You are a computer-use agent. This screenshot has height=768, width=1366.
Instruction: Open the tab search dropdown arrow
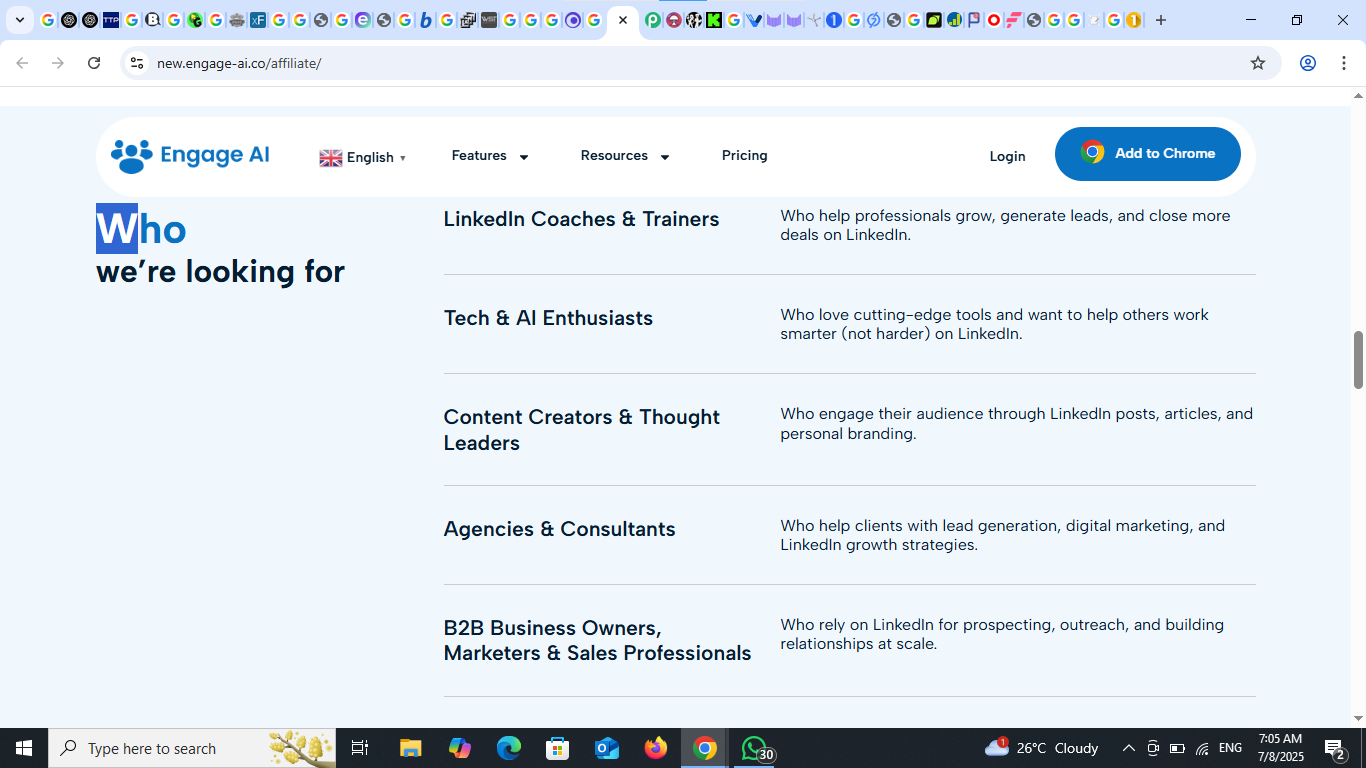pos(19,20)
